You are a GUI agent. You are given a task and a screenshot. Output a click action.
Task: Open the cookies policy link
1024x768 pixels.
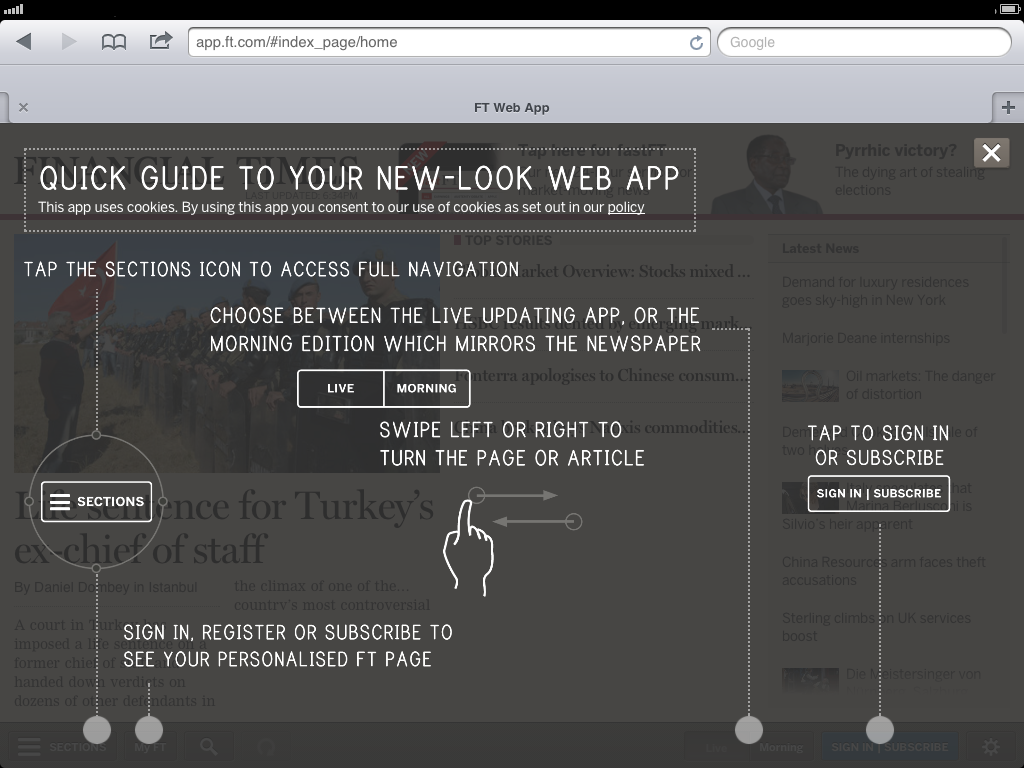point(625,208)
